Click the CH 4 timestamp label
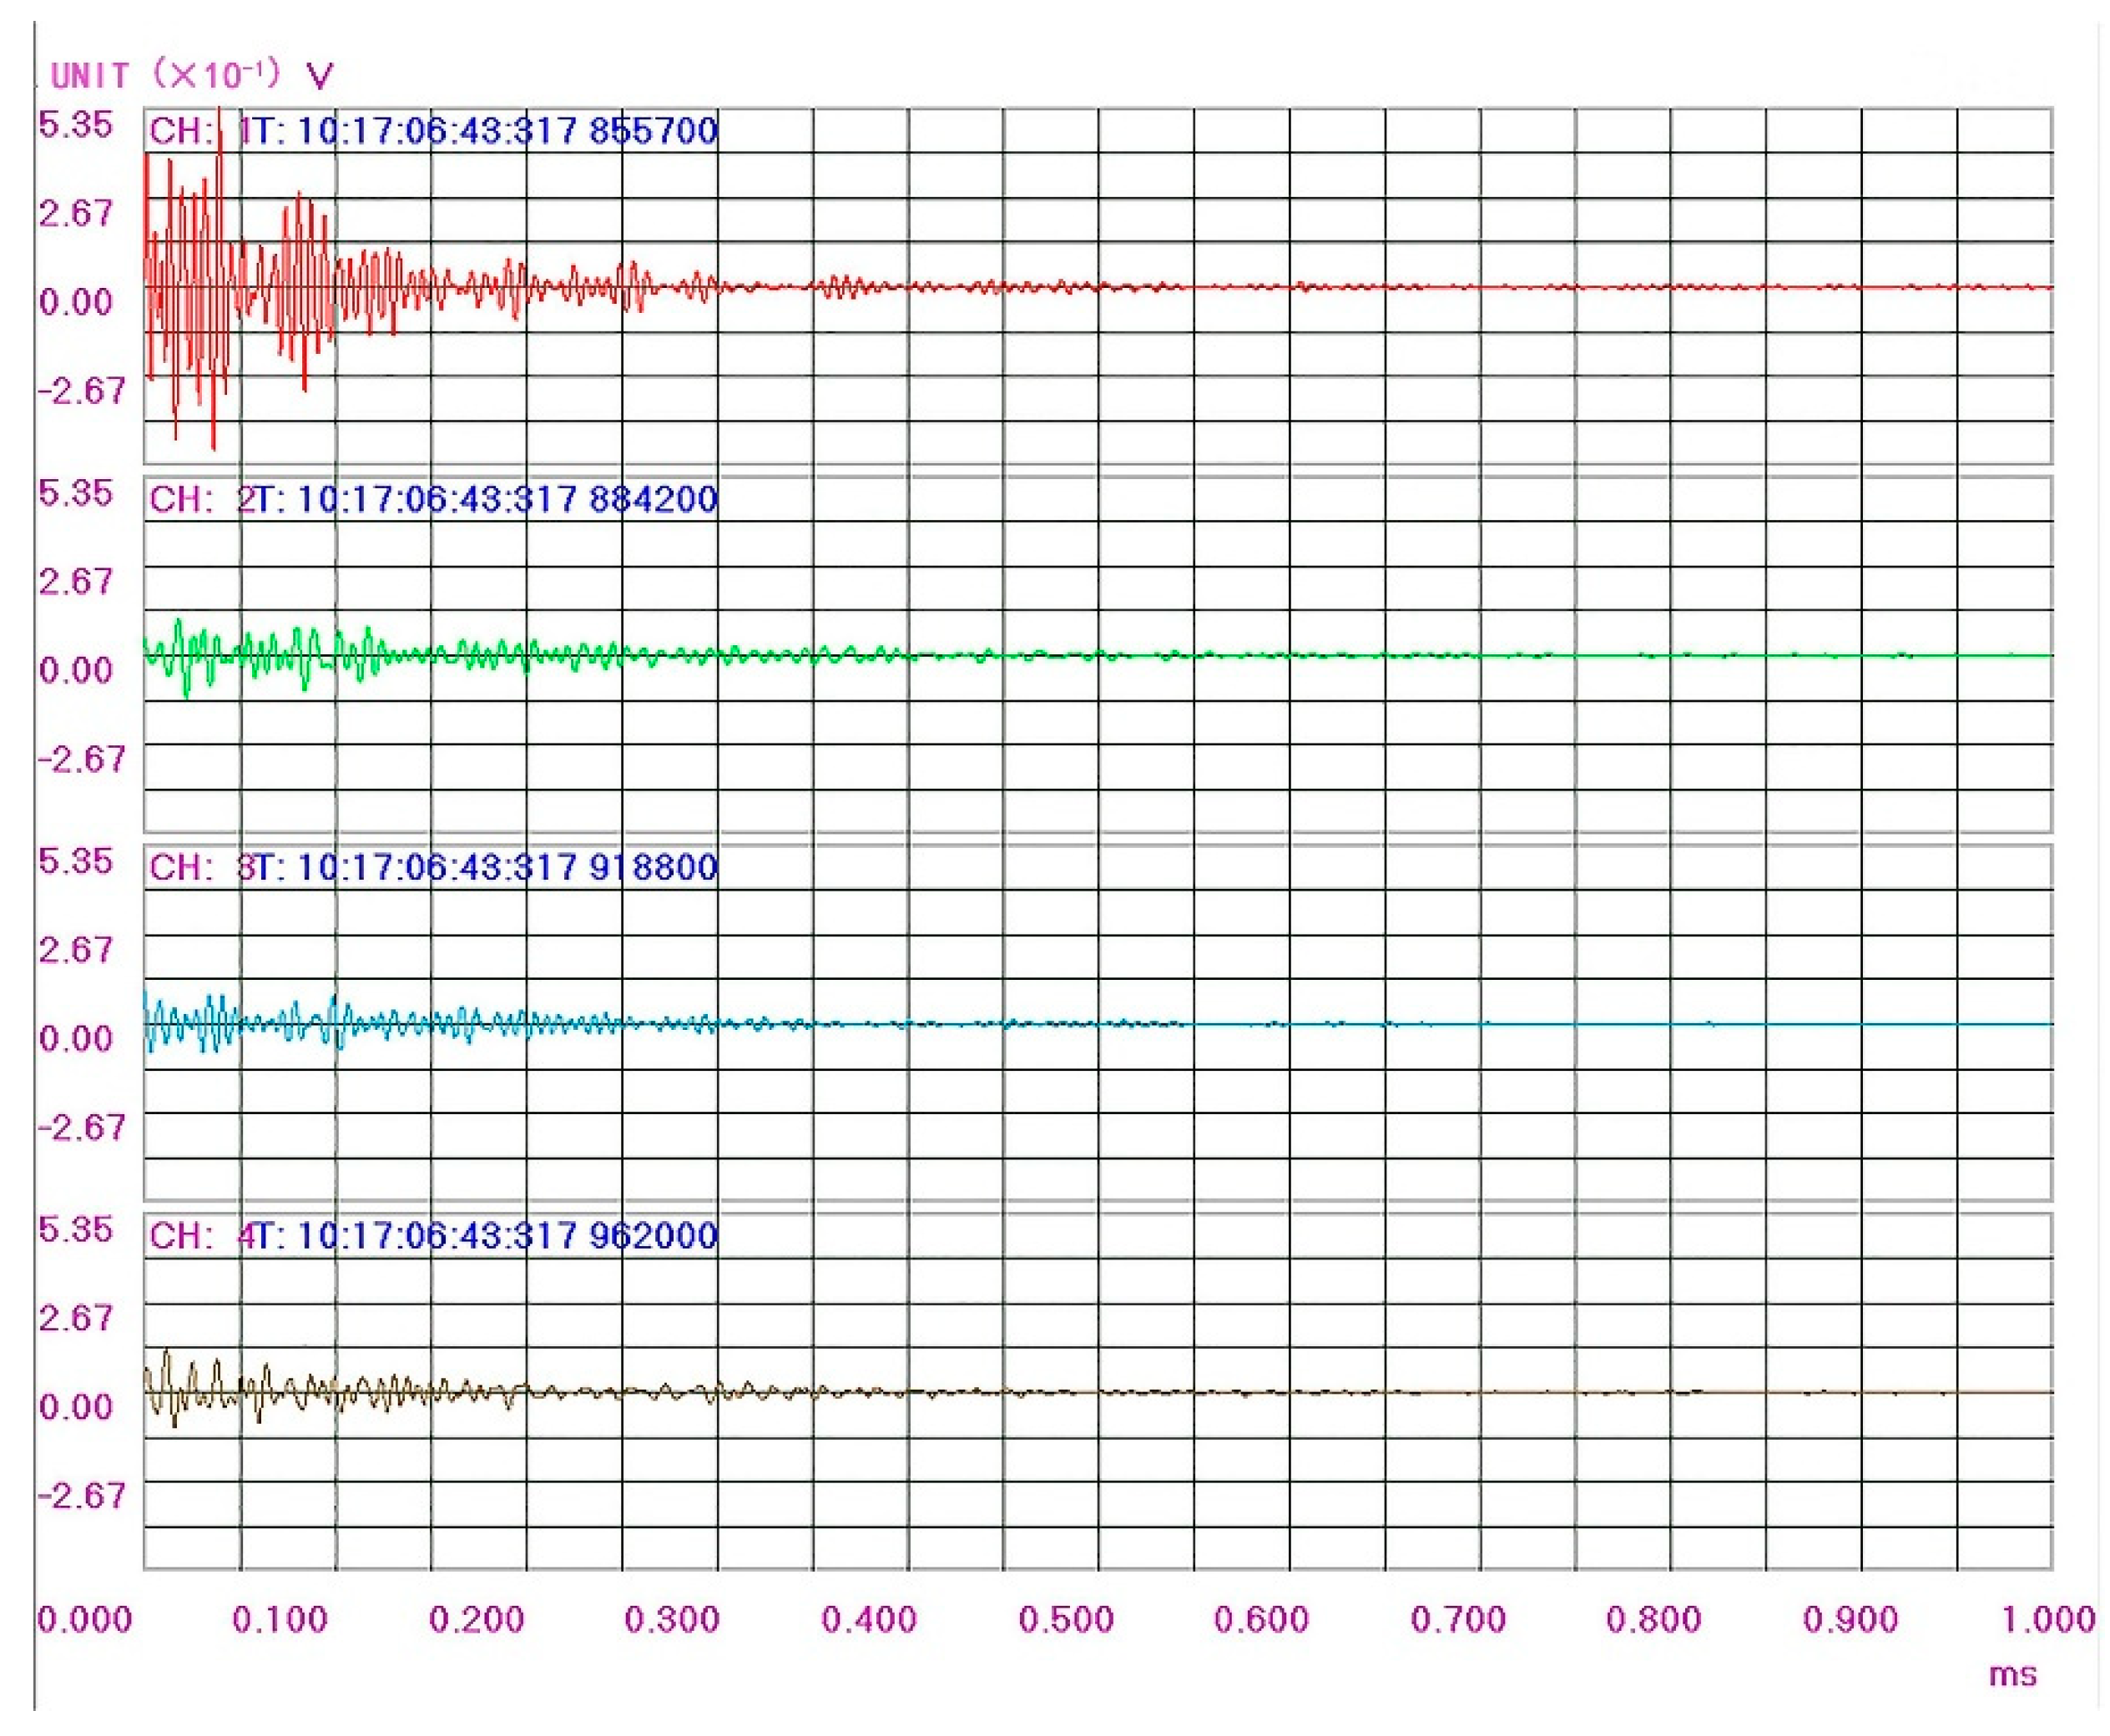2110x1736 pixels. (x=432, y=1236)
